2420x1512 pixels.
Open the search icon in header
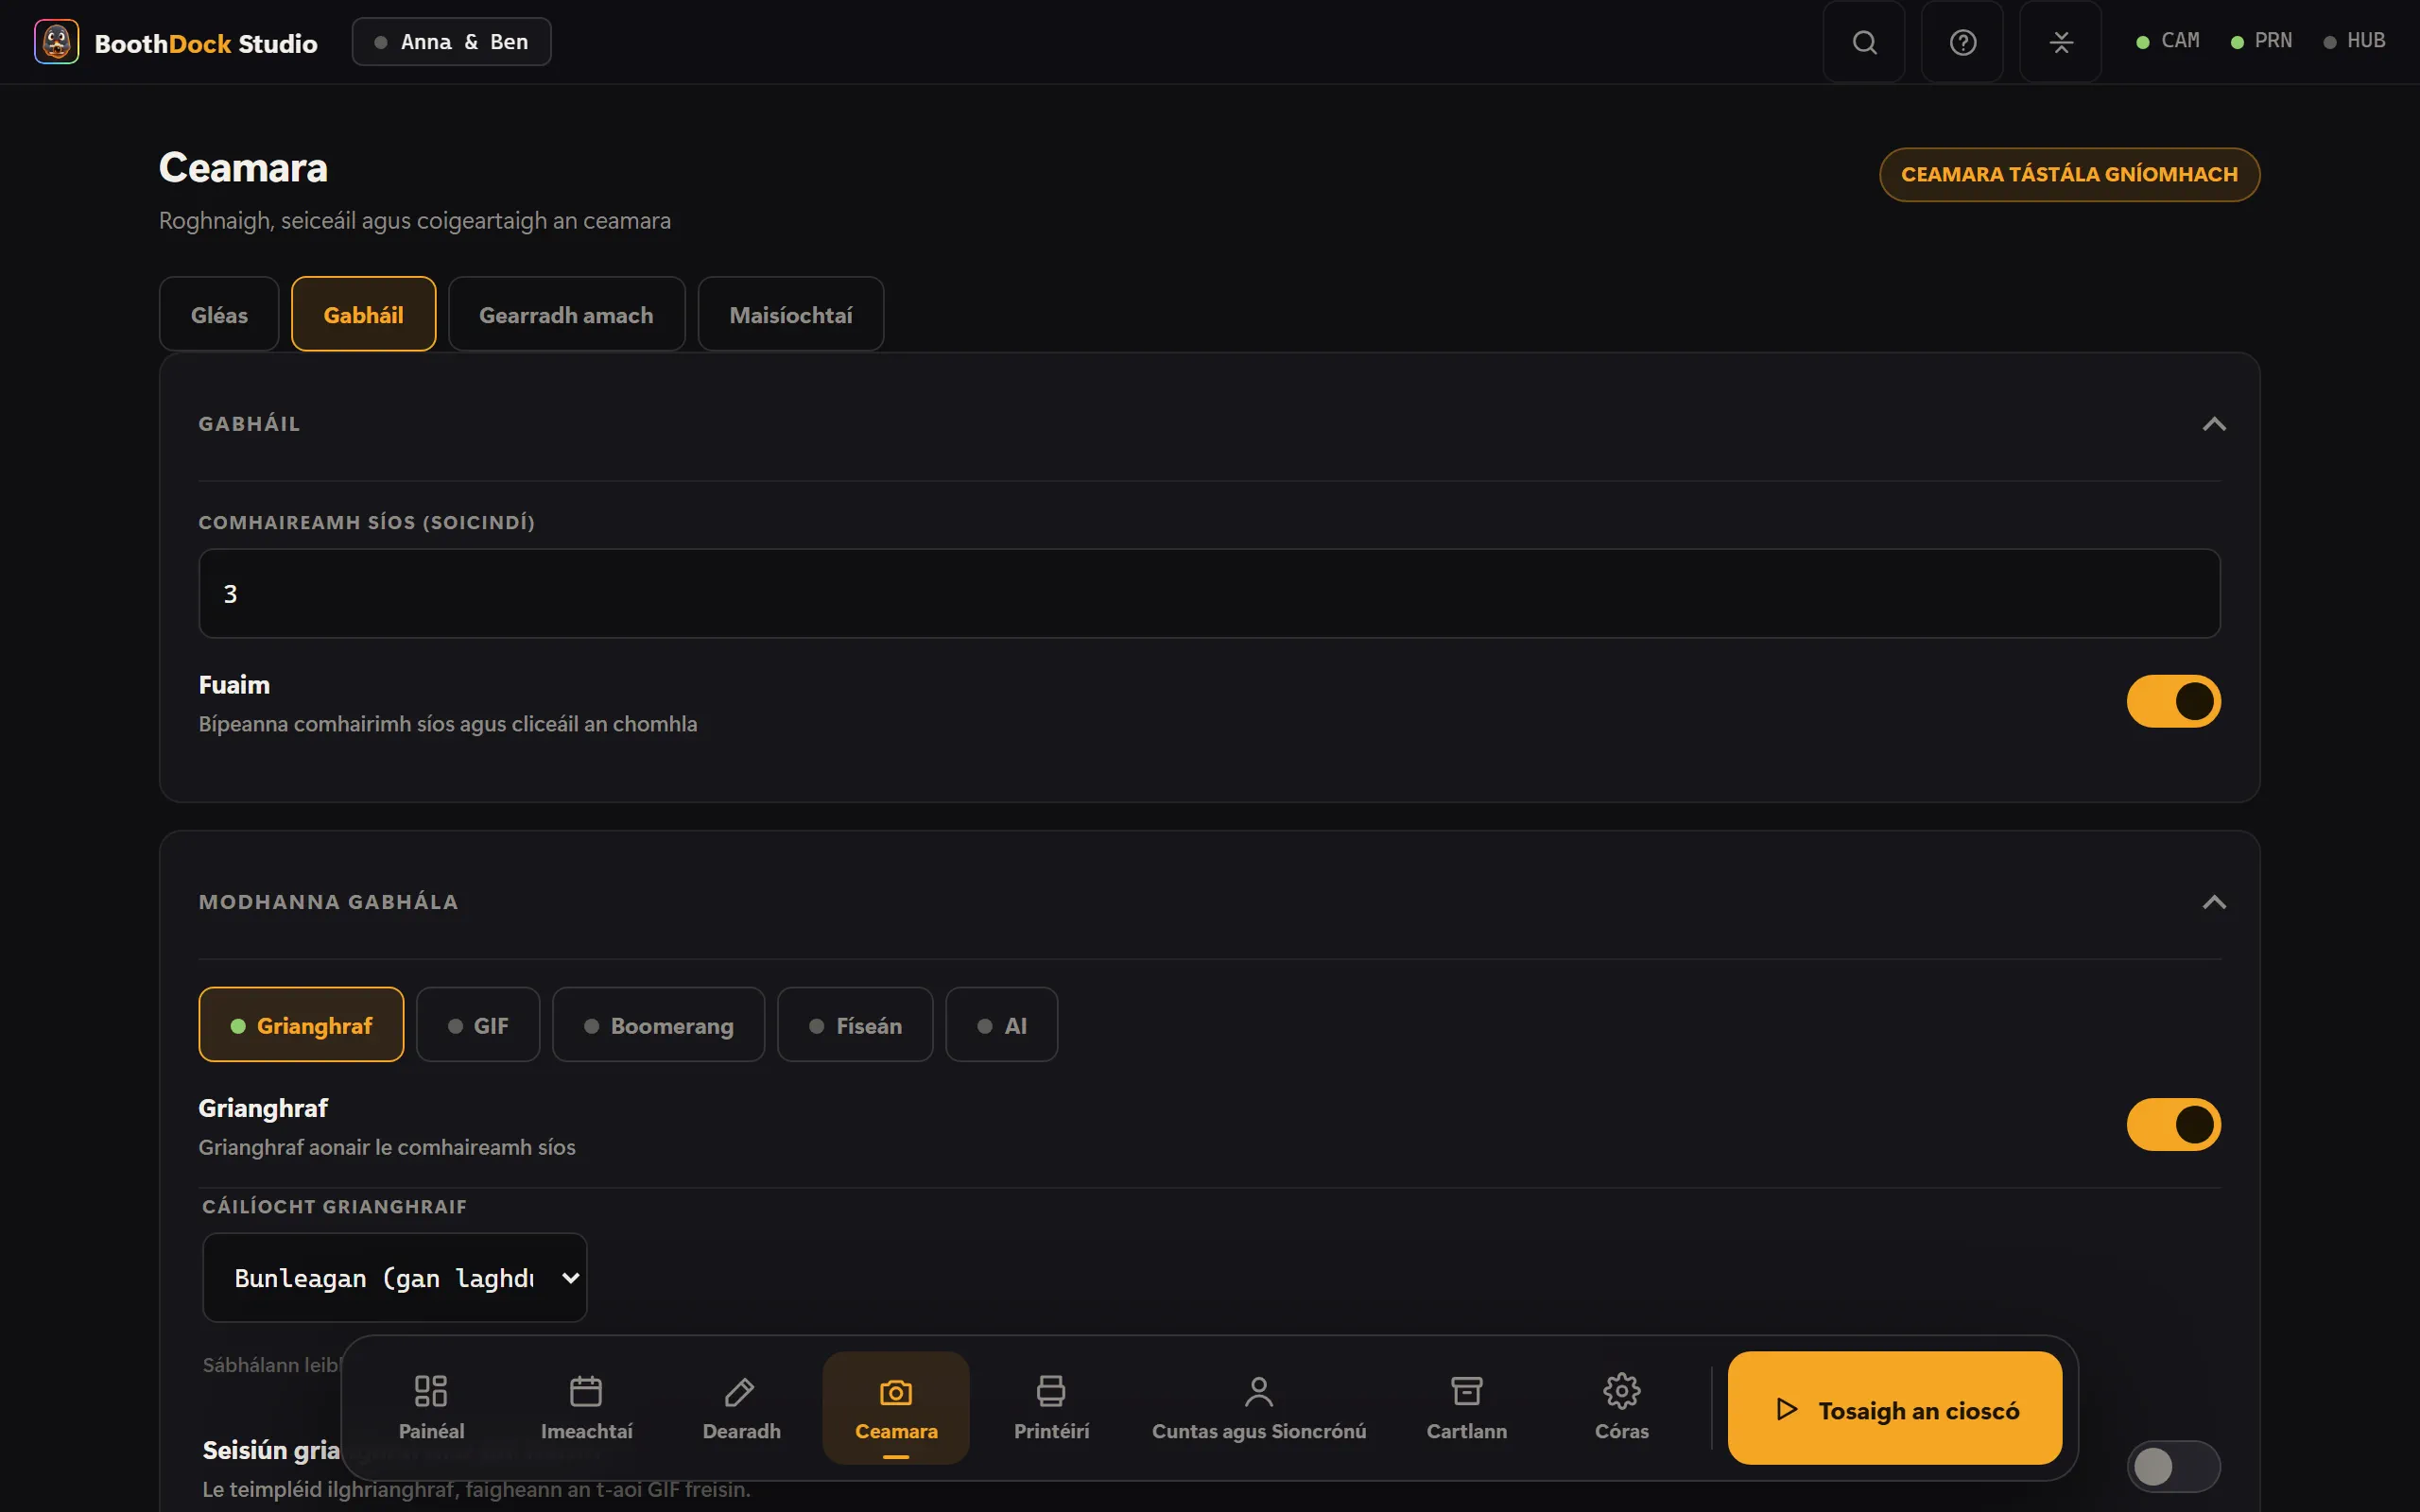(x=1863, y=42)
